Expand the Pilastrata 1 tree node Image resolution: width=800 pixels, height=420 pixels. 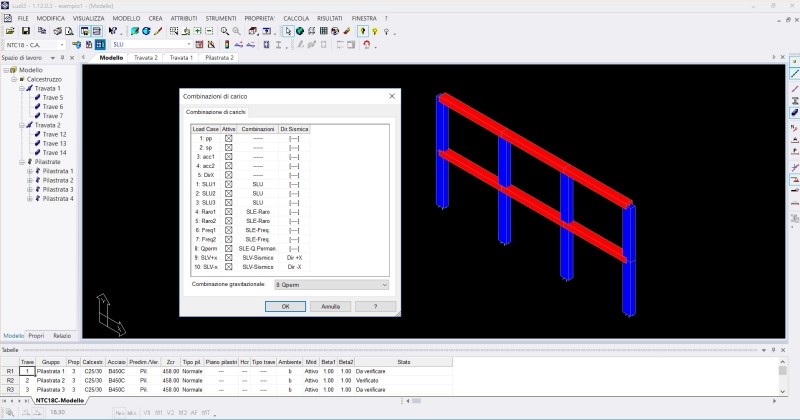(x=30, y=171)
